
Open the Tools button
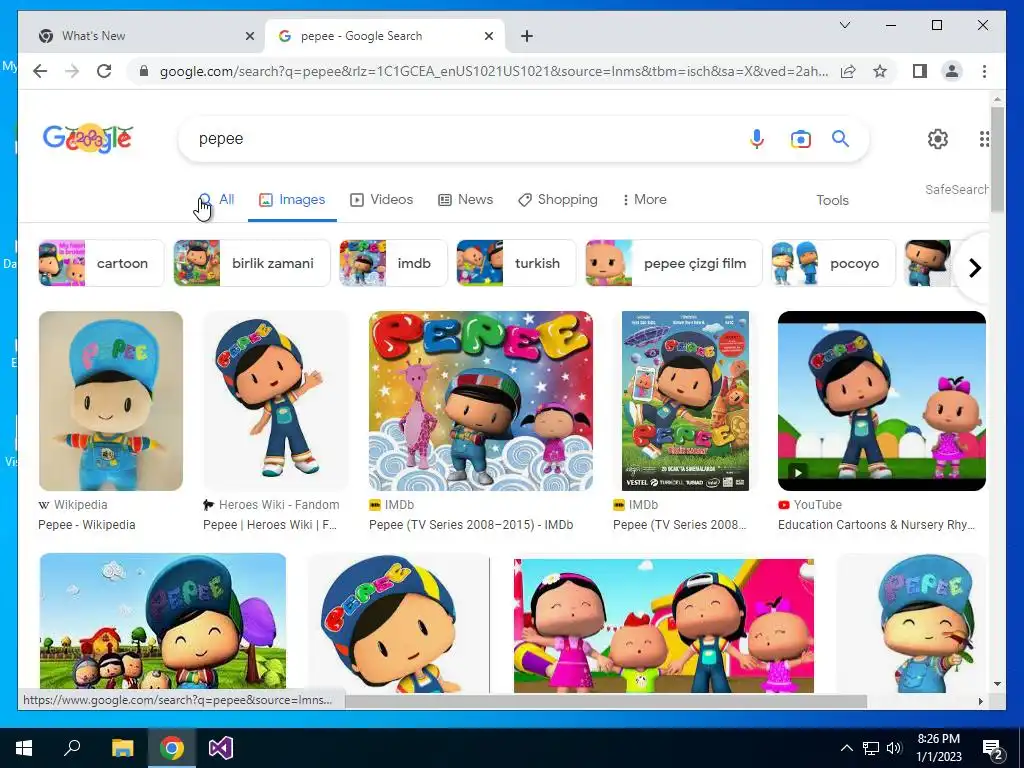click(x=832, y=200)
